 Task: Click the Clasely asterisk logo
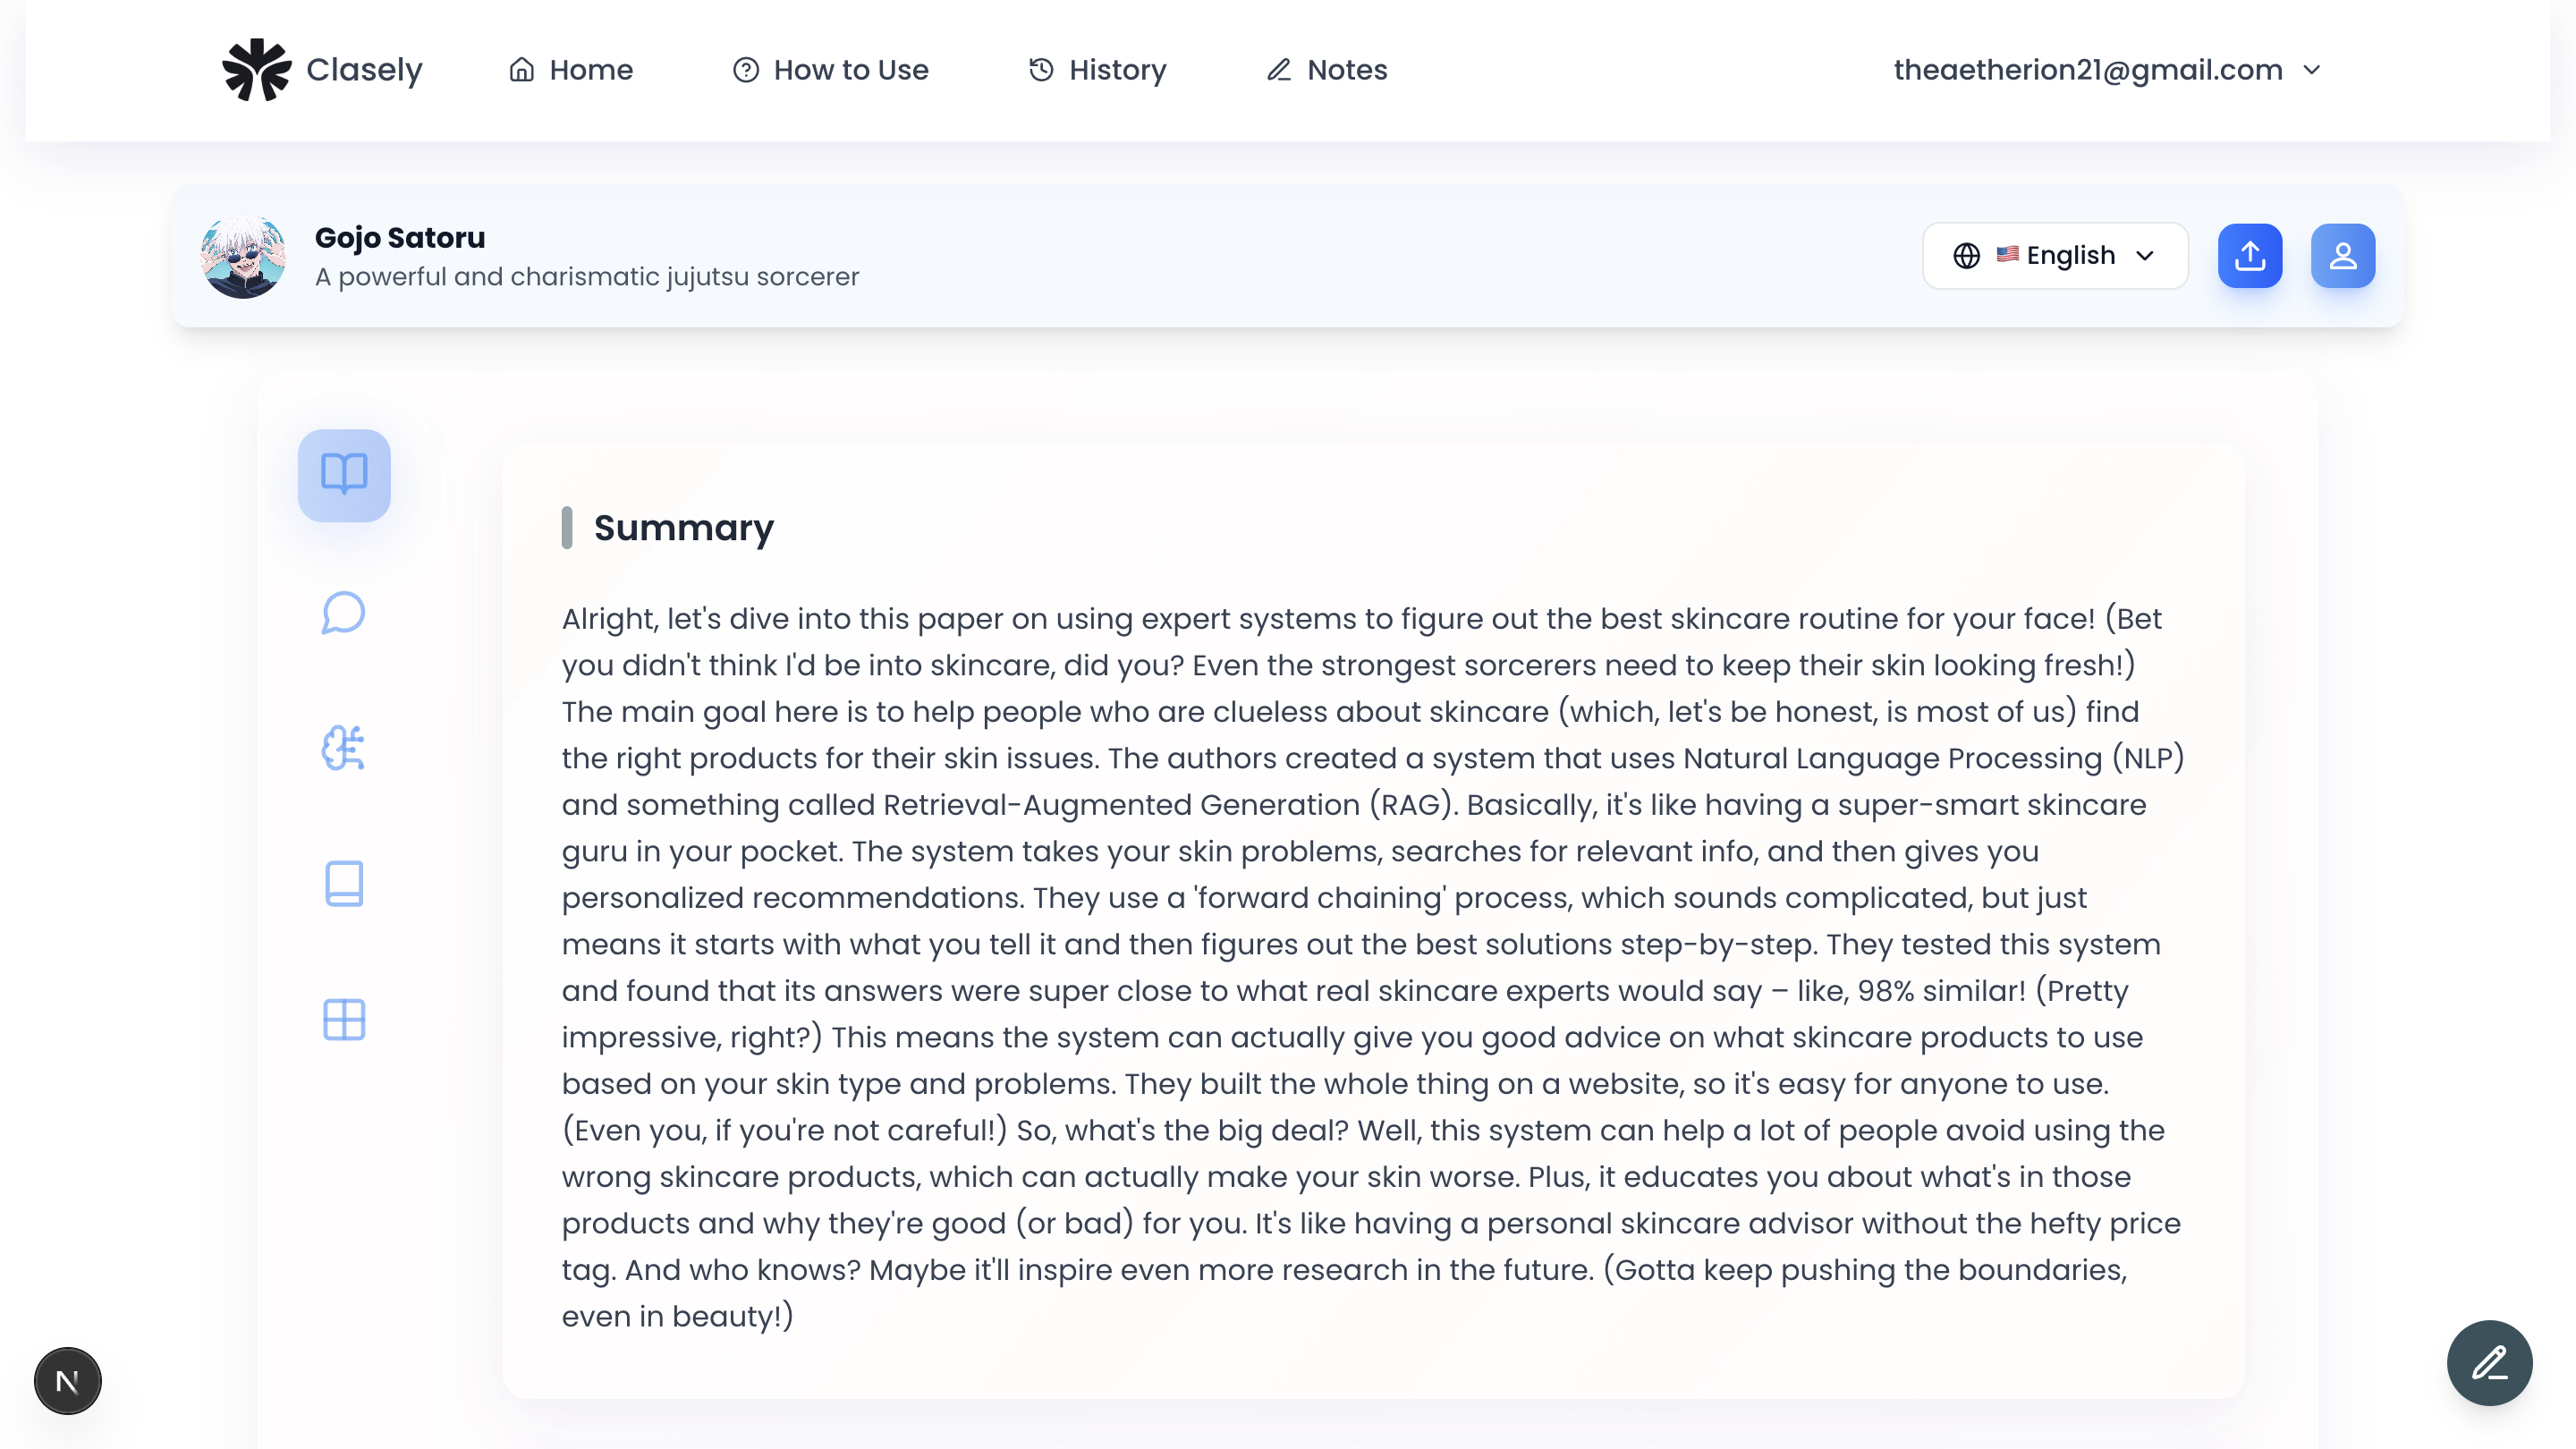click(x=256, y=70)
